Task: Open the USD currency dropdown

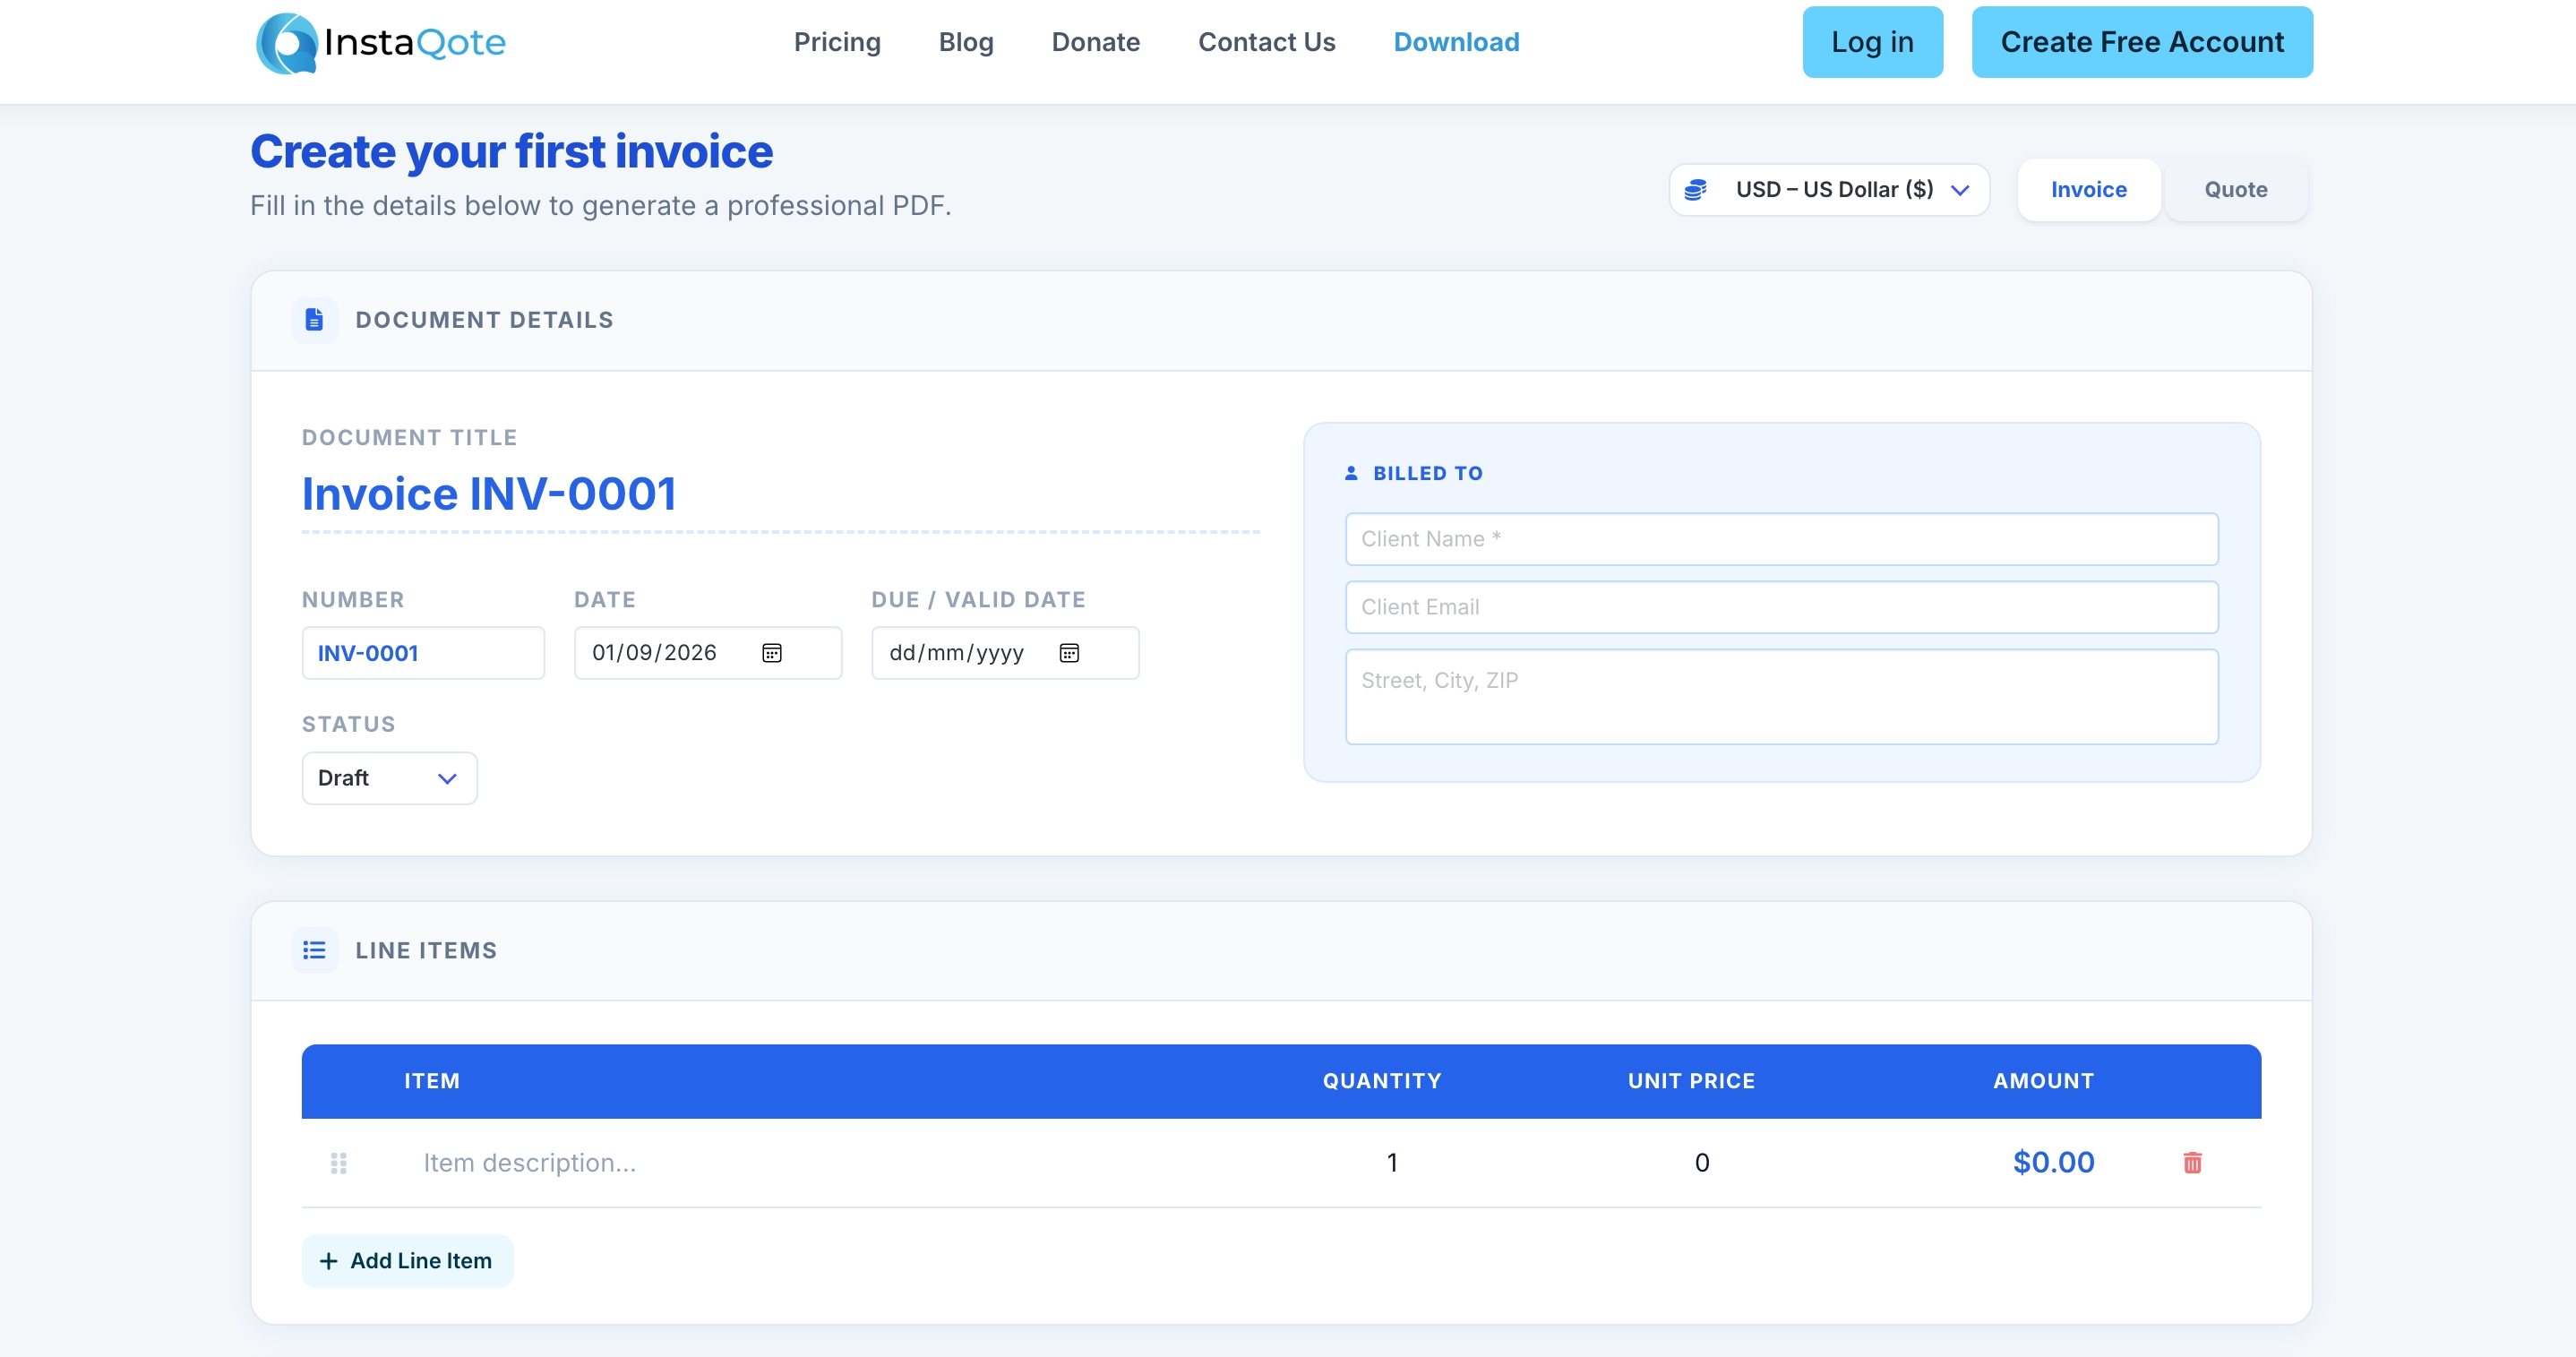Action: pyautogui.click(x=1829, y=190)
